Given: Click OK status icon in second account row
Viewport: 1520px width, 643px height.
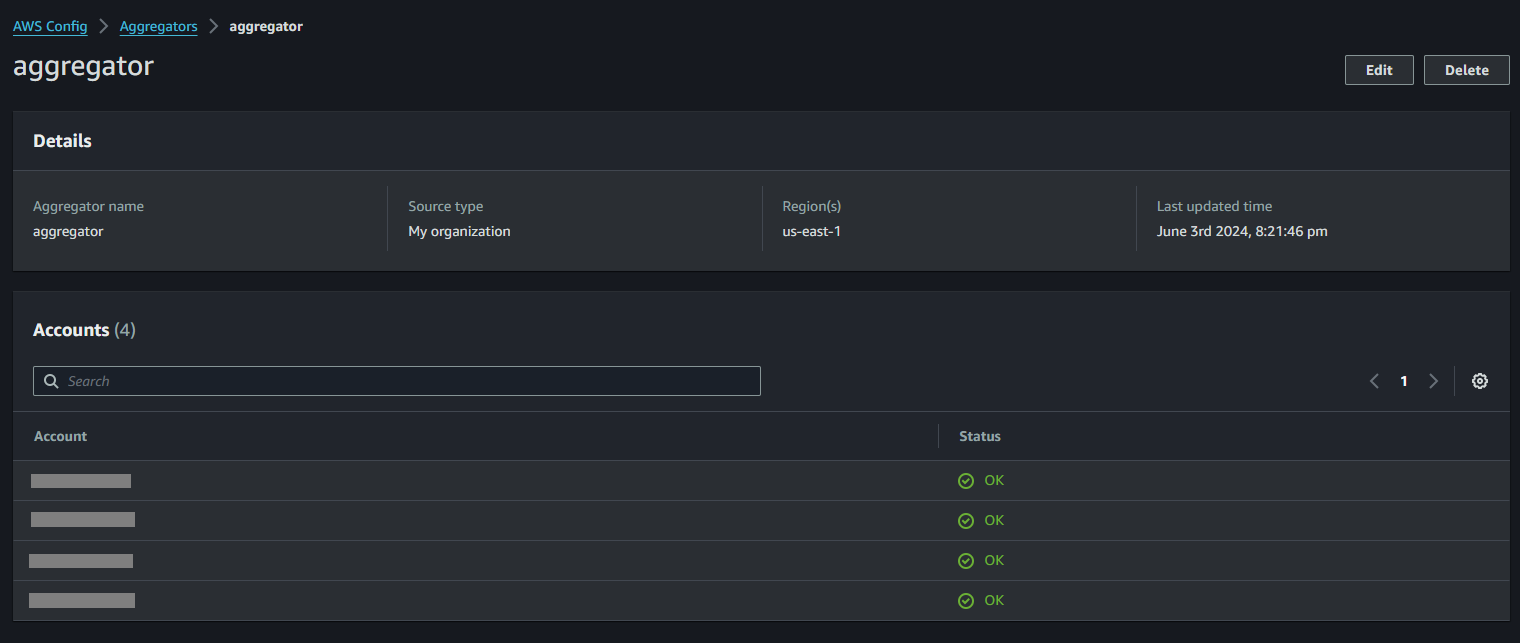Looking at the screenshot, I should 966,521.
